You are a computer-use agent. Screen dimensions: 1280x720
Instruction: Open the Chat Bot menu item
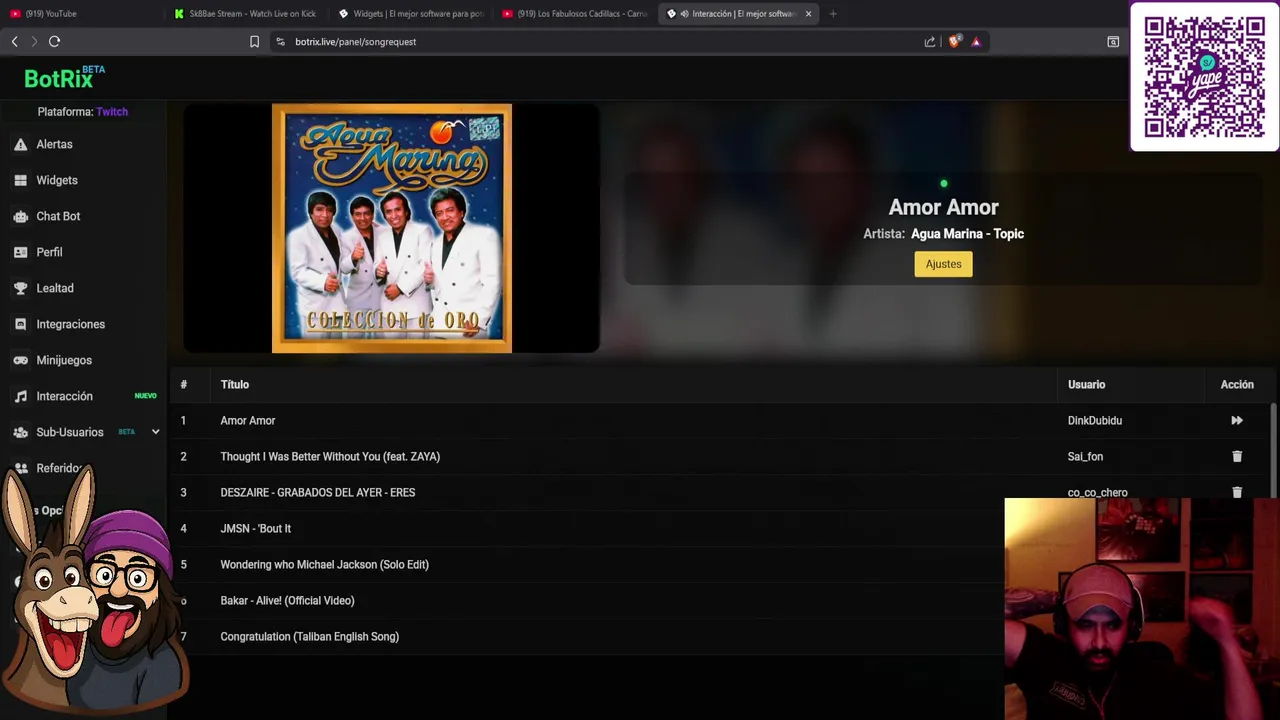(x=58, y=216)
